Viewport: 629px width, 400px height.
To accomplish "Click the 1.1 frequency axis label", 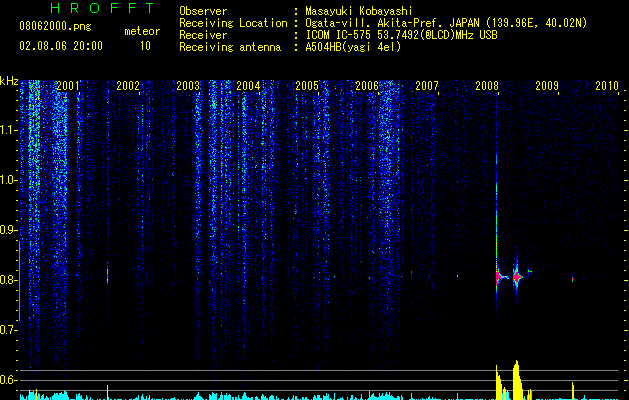I will [x=8, y=130].
